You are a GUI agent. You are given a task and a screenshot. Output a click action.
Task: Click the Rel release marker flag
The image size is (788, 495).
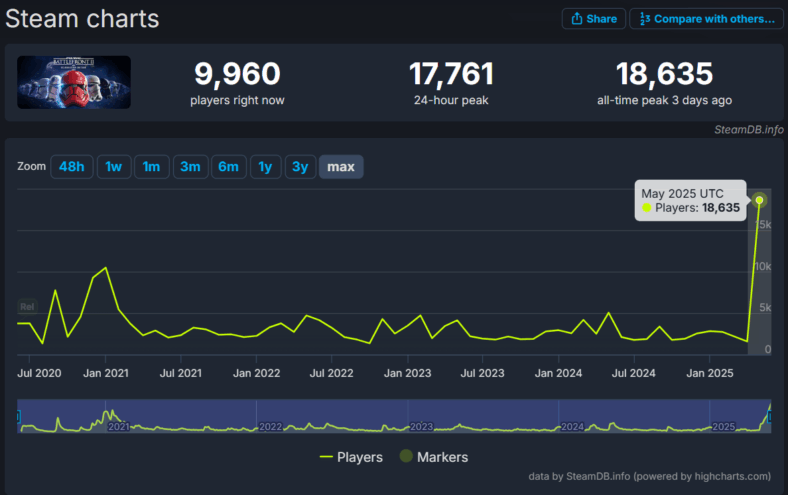pos(27,306)
